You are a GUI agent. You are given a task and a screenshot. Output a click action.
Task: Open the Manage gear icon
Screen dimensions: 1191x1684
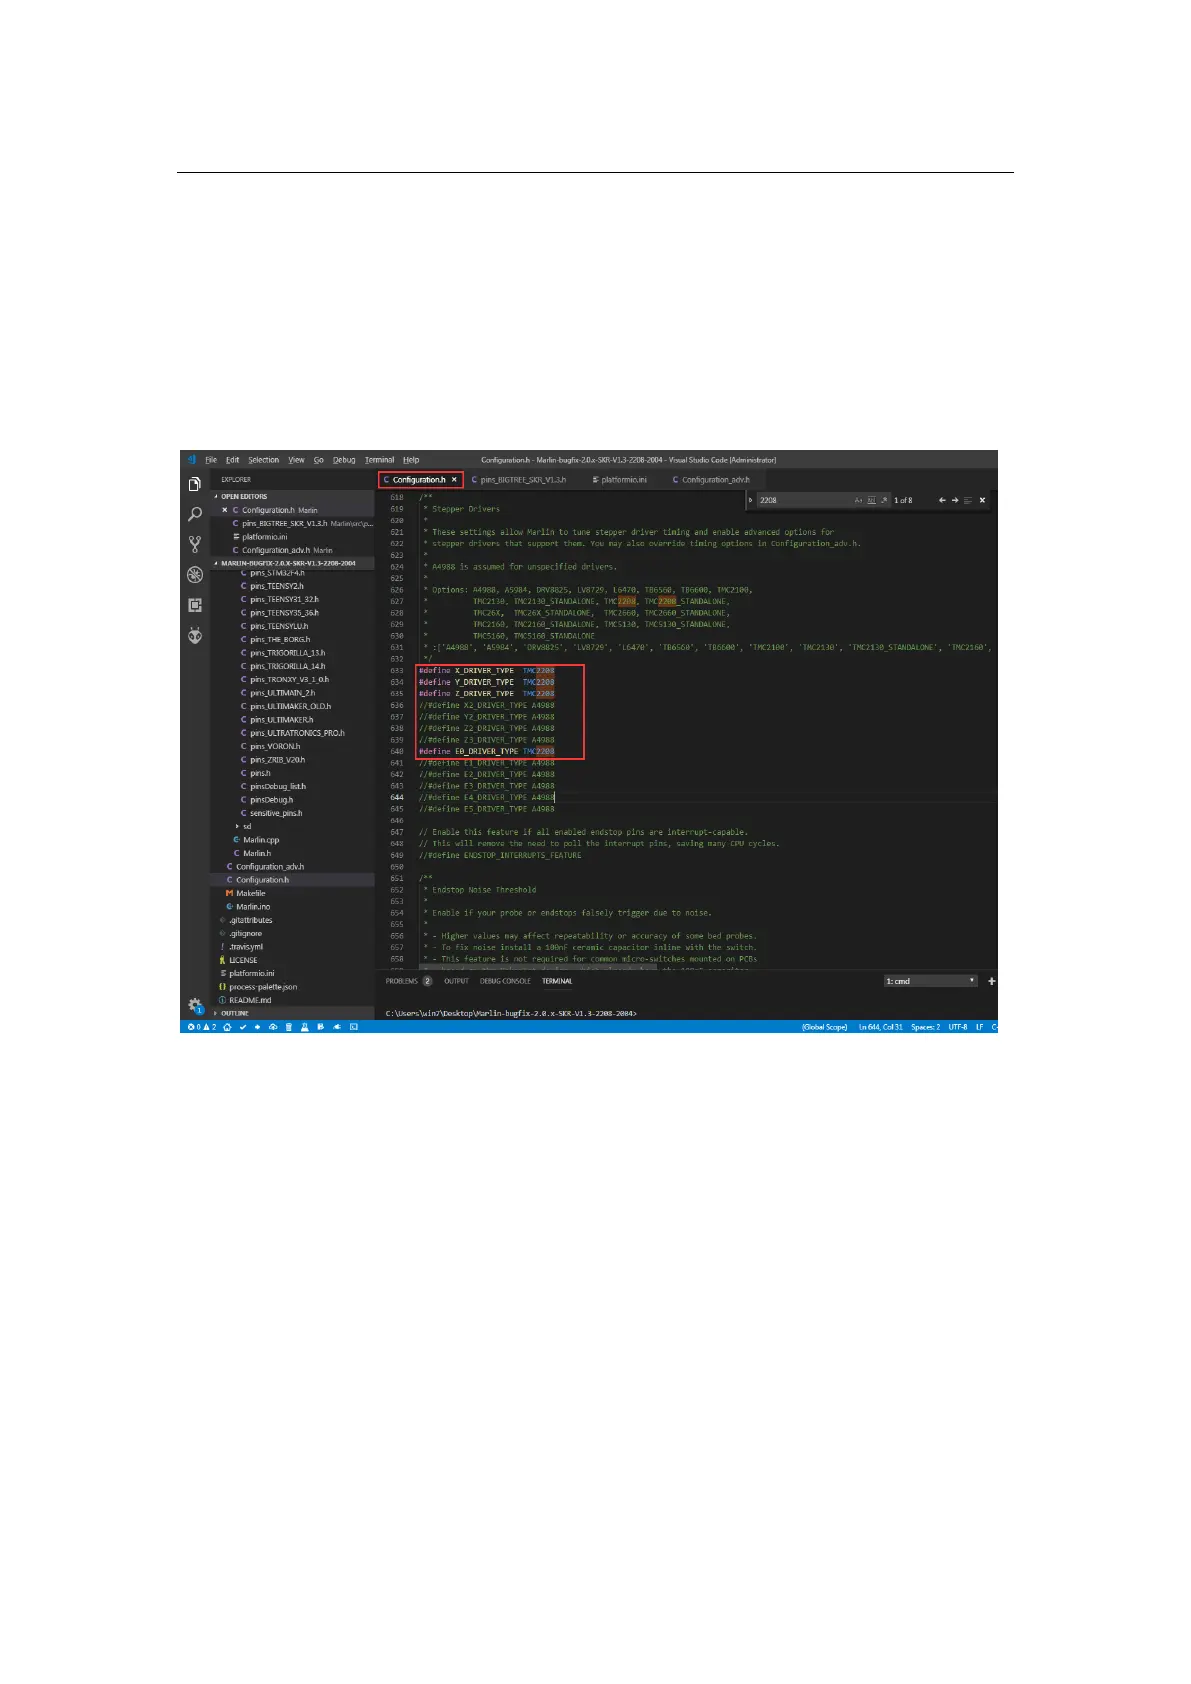(195, 1005)
